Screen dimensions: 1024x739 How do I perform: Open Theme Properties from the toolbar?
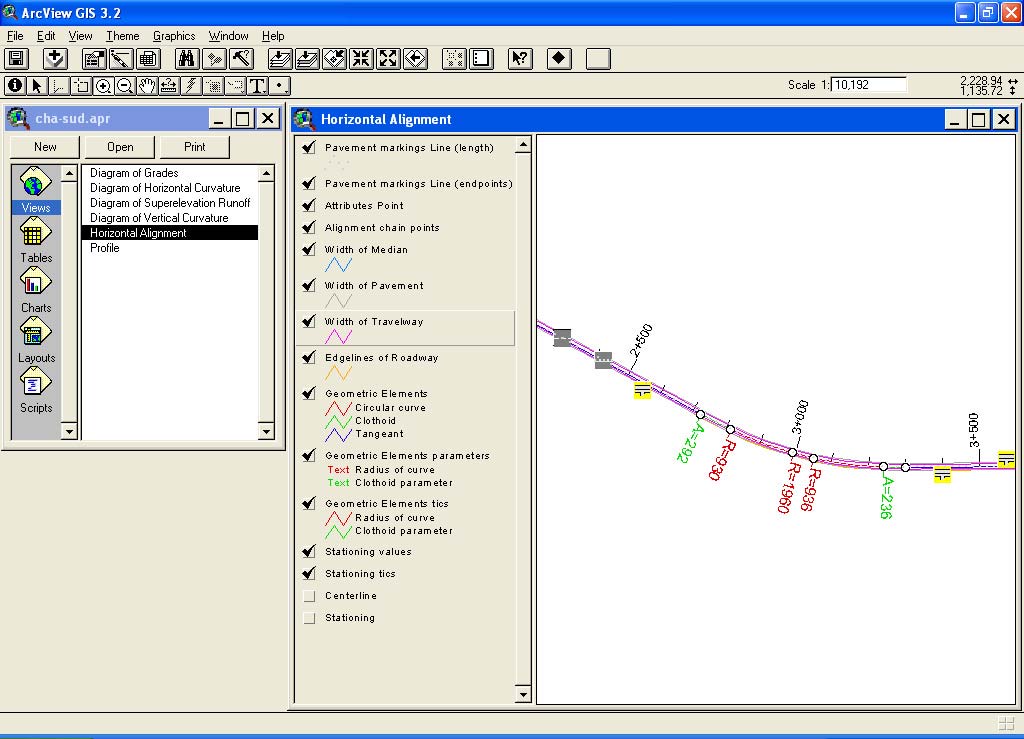click(94, 59)
